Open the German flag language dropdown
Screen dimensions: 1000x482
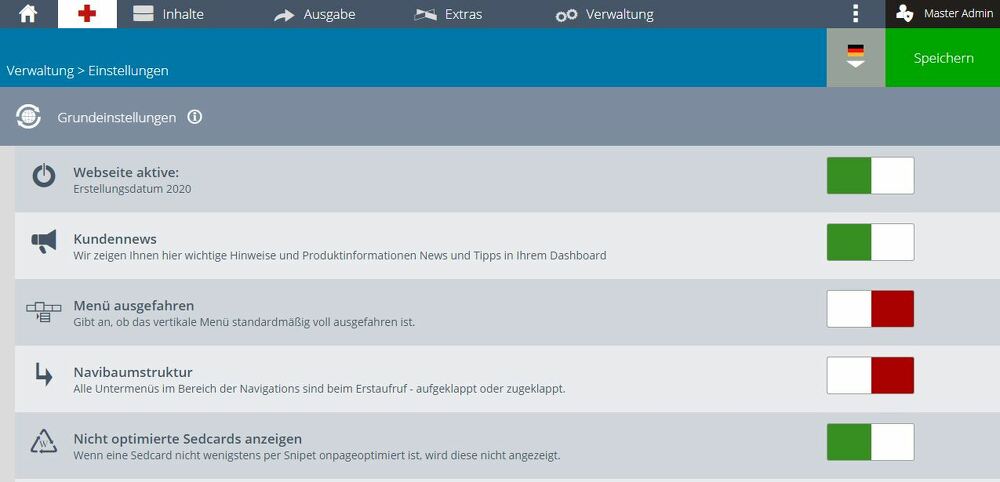tap(856, 57)
